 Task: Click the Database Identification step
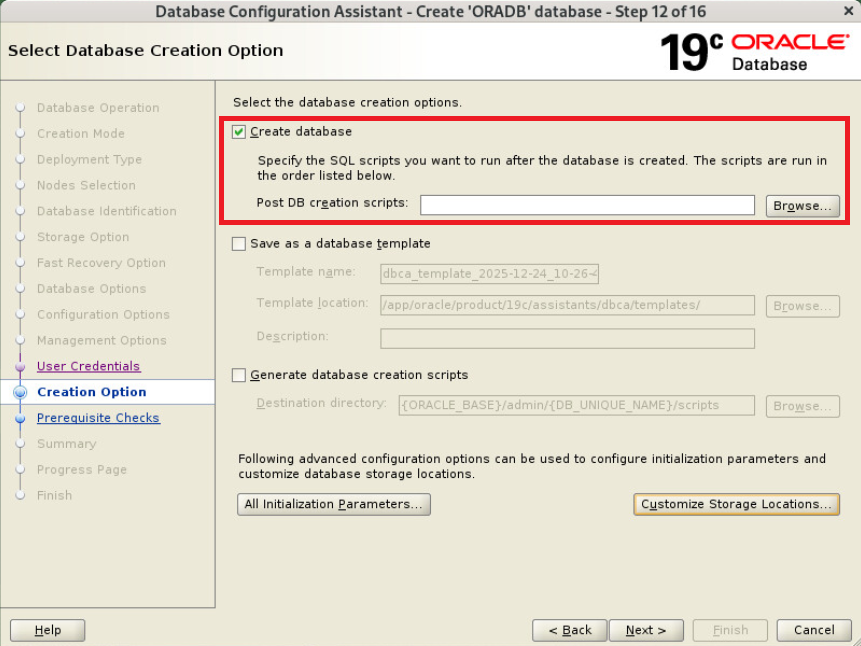coord(107,211)
